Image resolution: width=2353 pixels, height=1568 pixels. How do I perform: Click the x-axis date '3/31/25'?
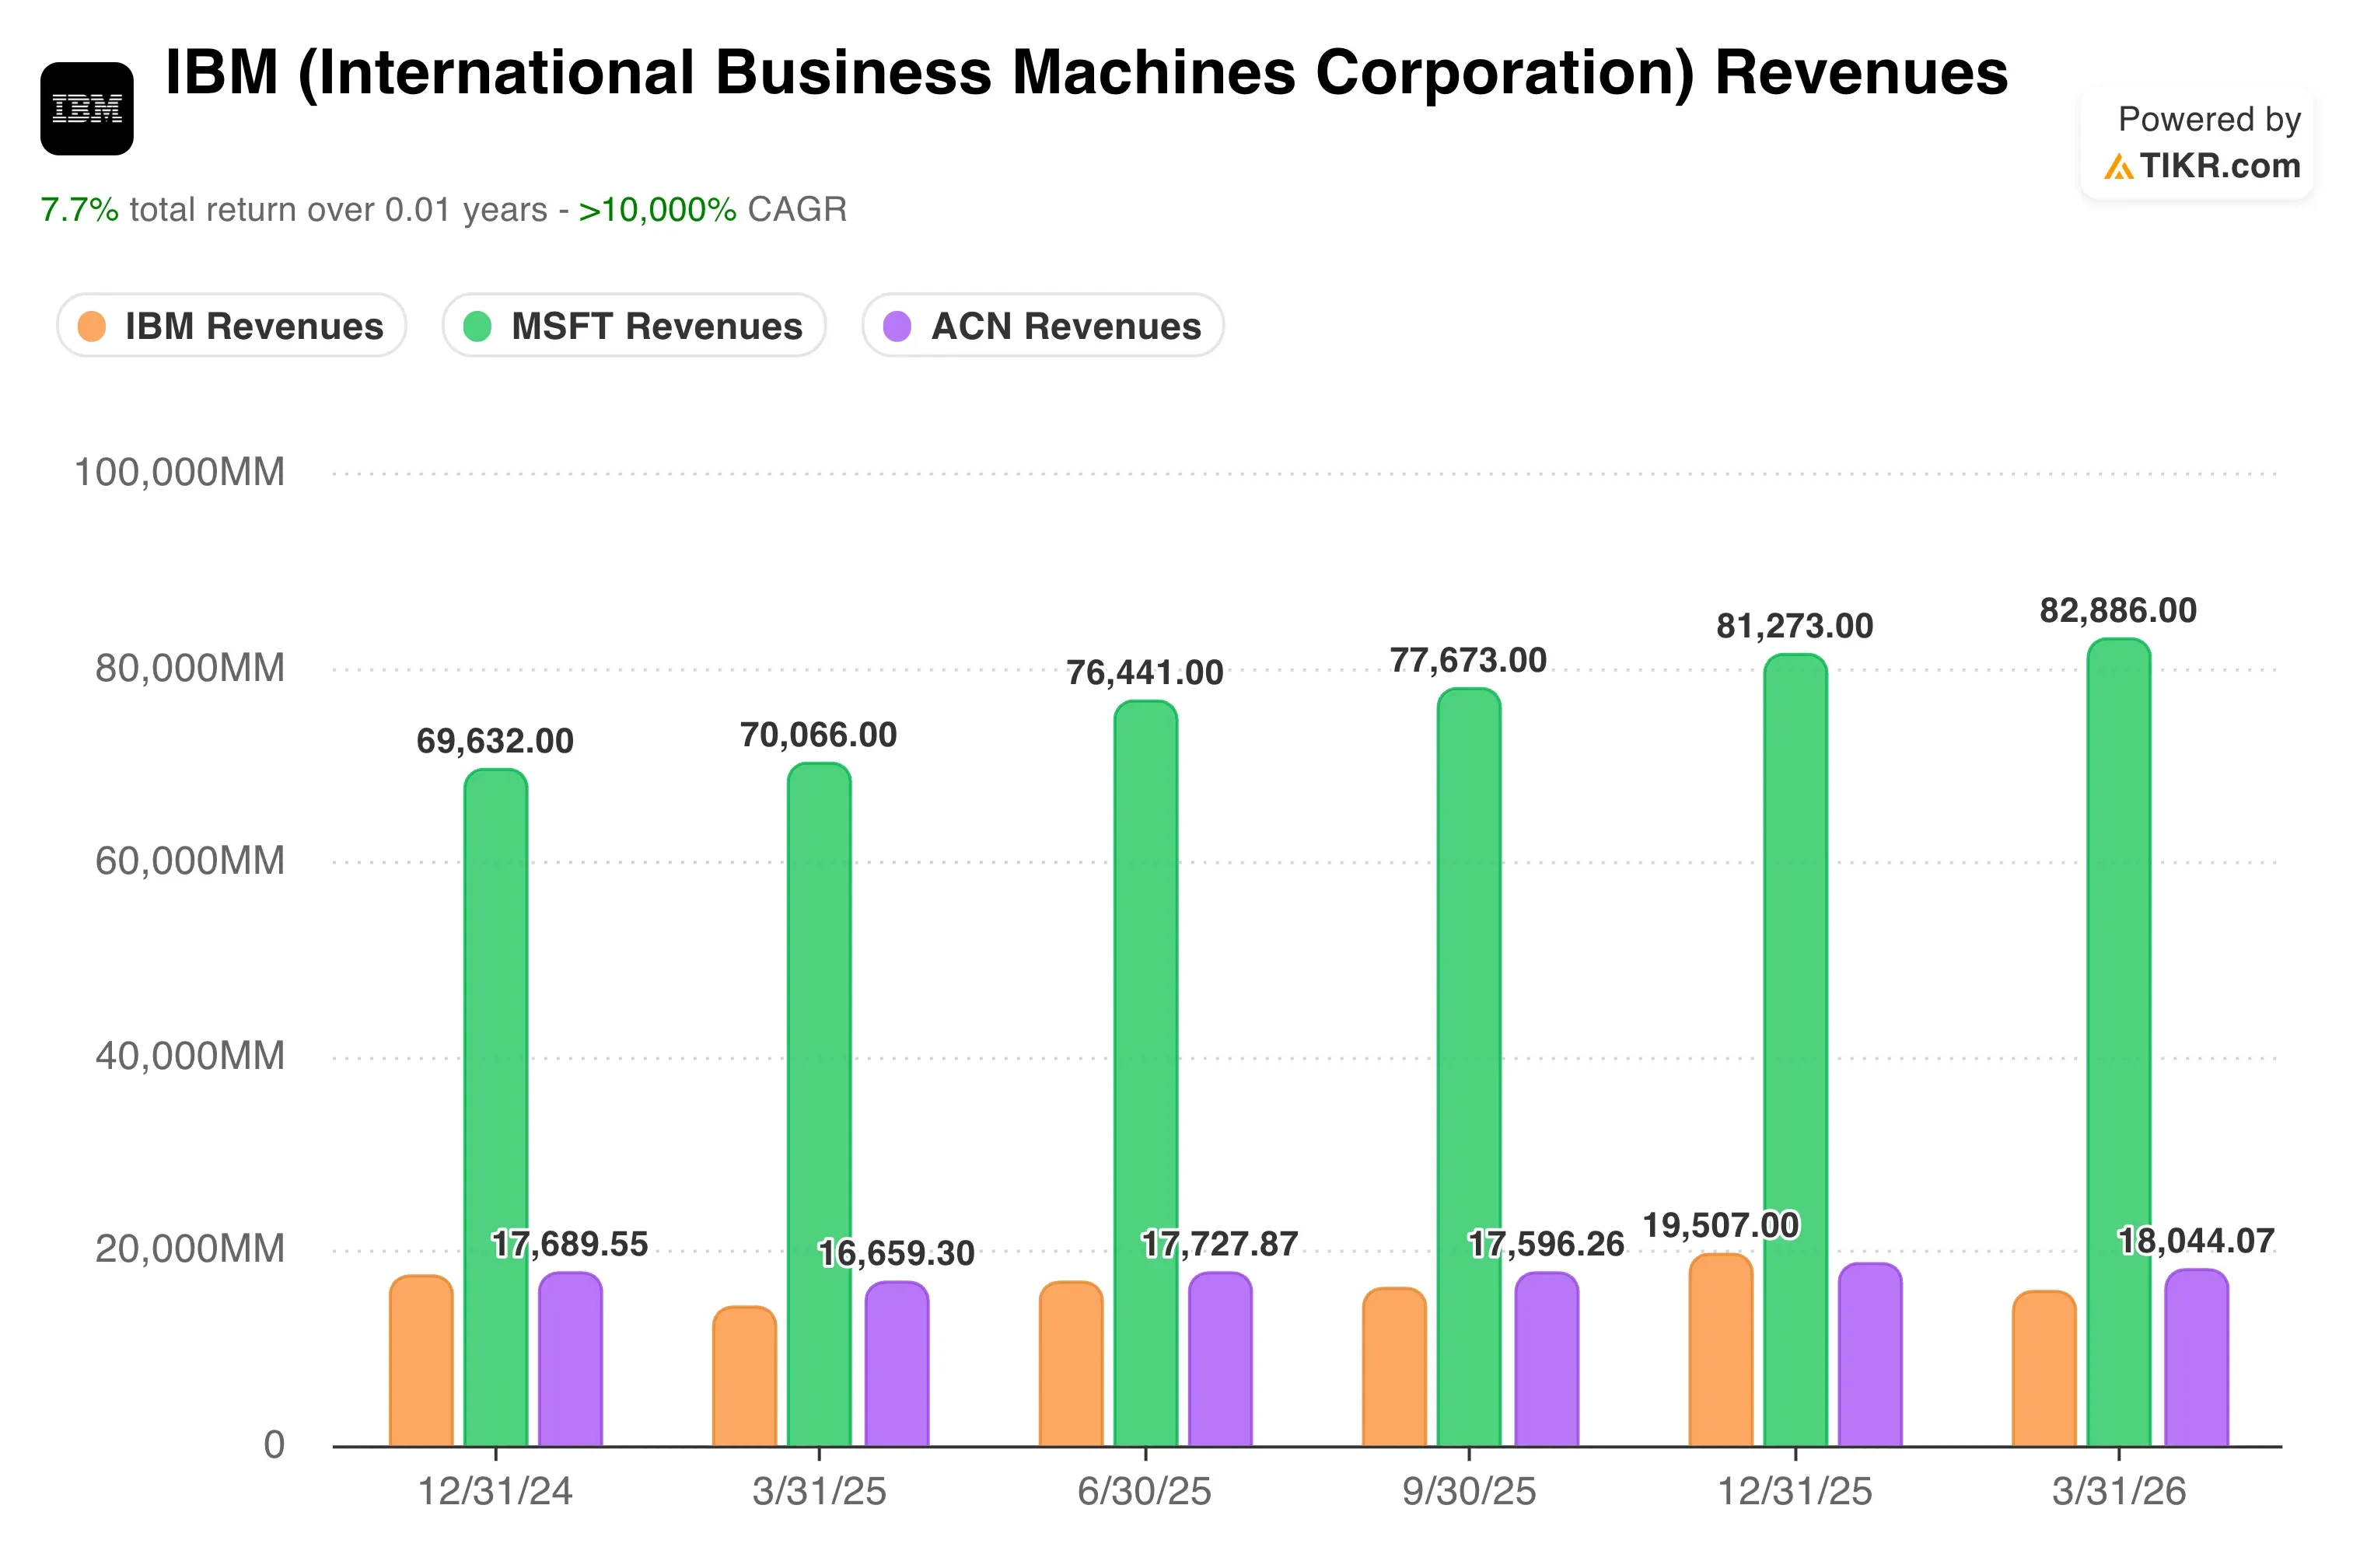[819, 1492]
